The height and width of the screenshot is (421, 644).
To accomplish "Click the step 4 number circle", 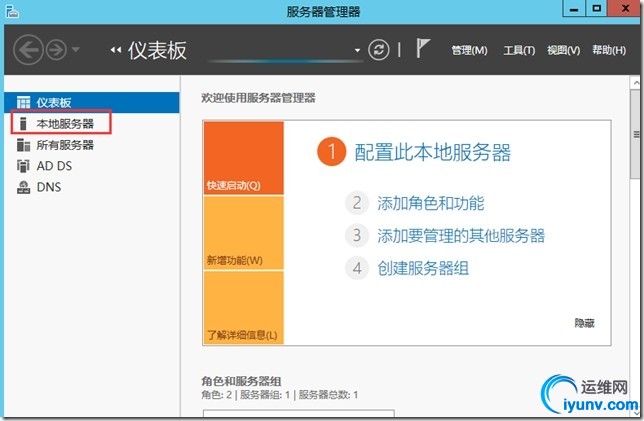I will [357, 268].
